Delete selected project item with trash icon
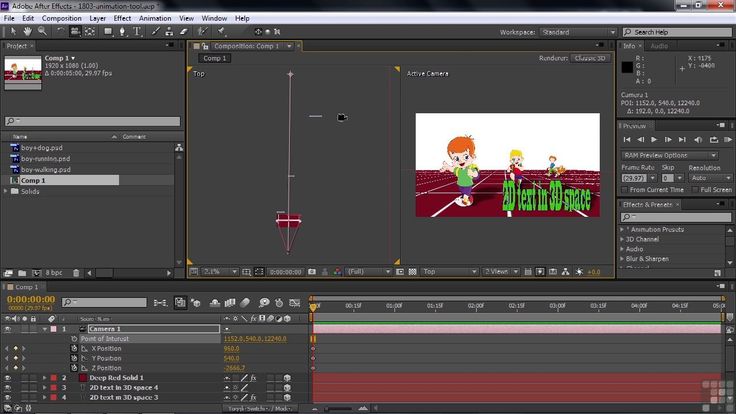 [x=76, y=273]
